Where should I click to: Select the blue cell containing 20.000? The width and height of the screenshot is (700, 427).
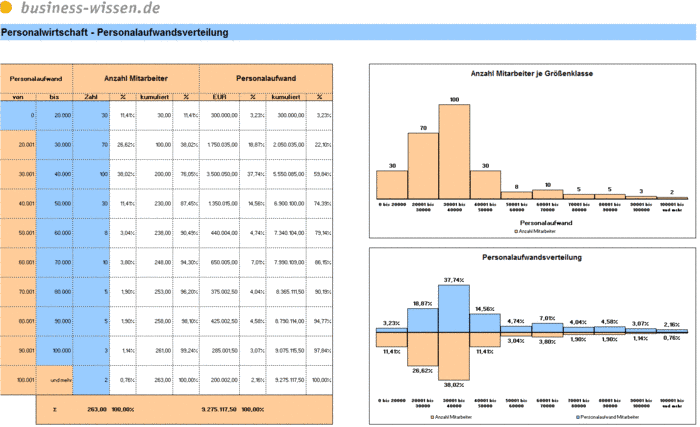click(x=54, y=115)
